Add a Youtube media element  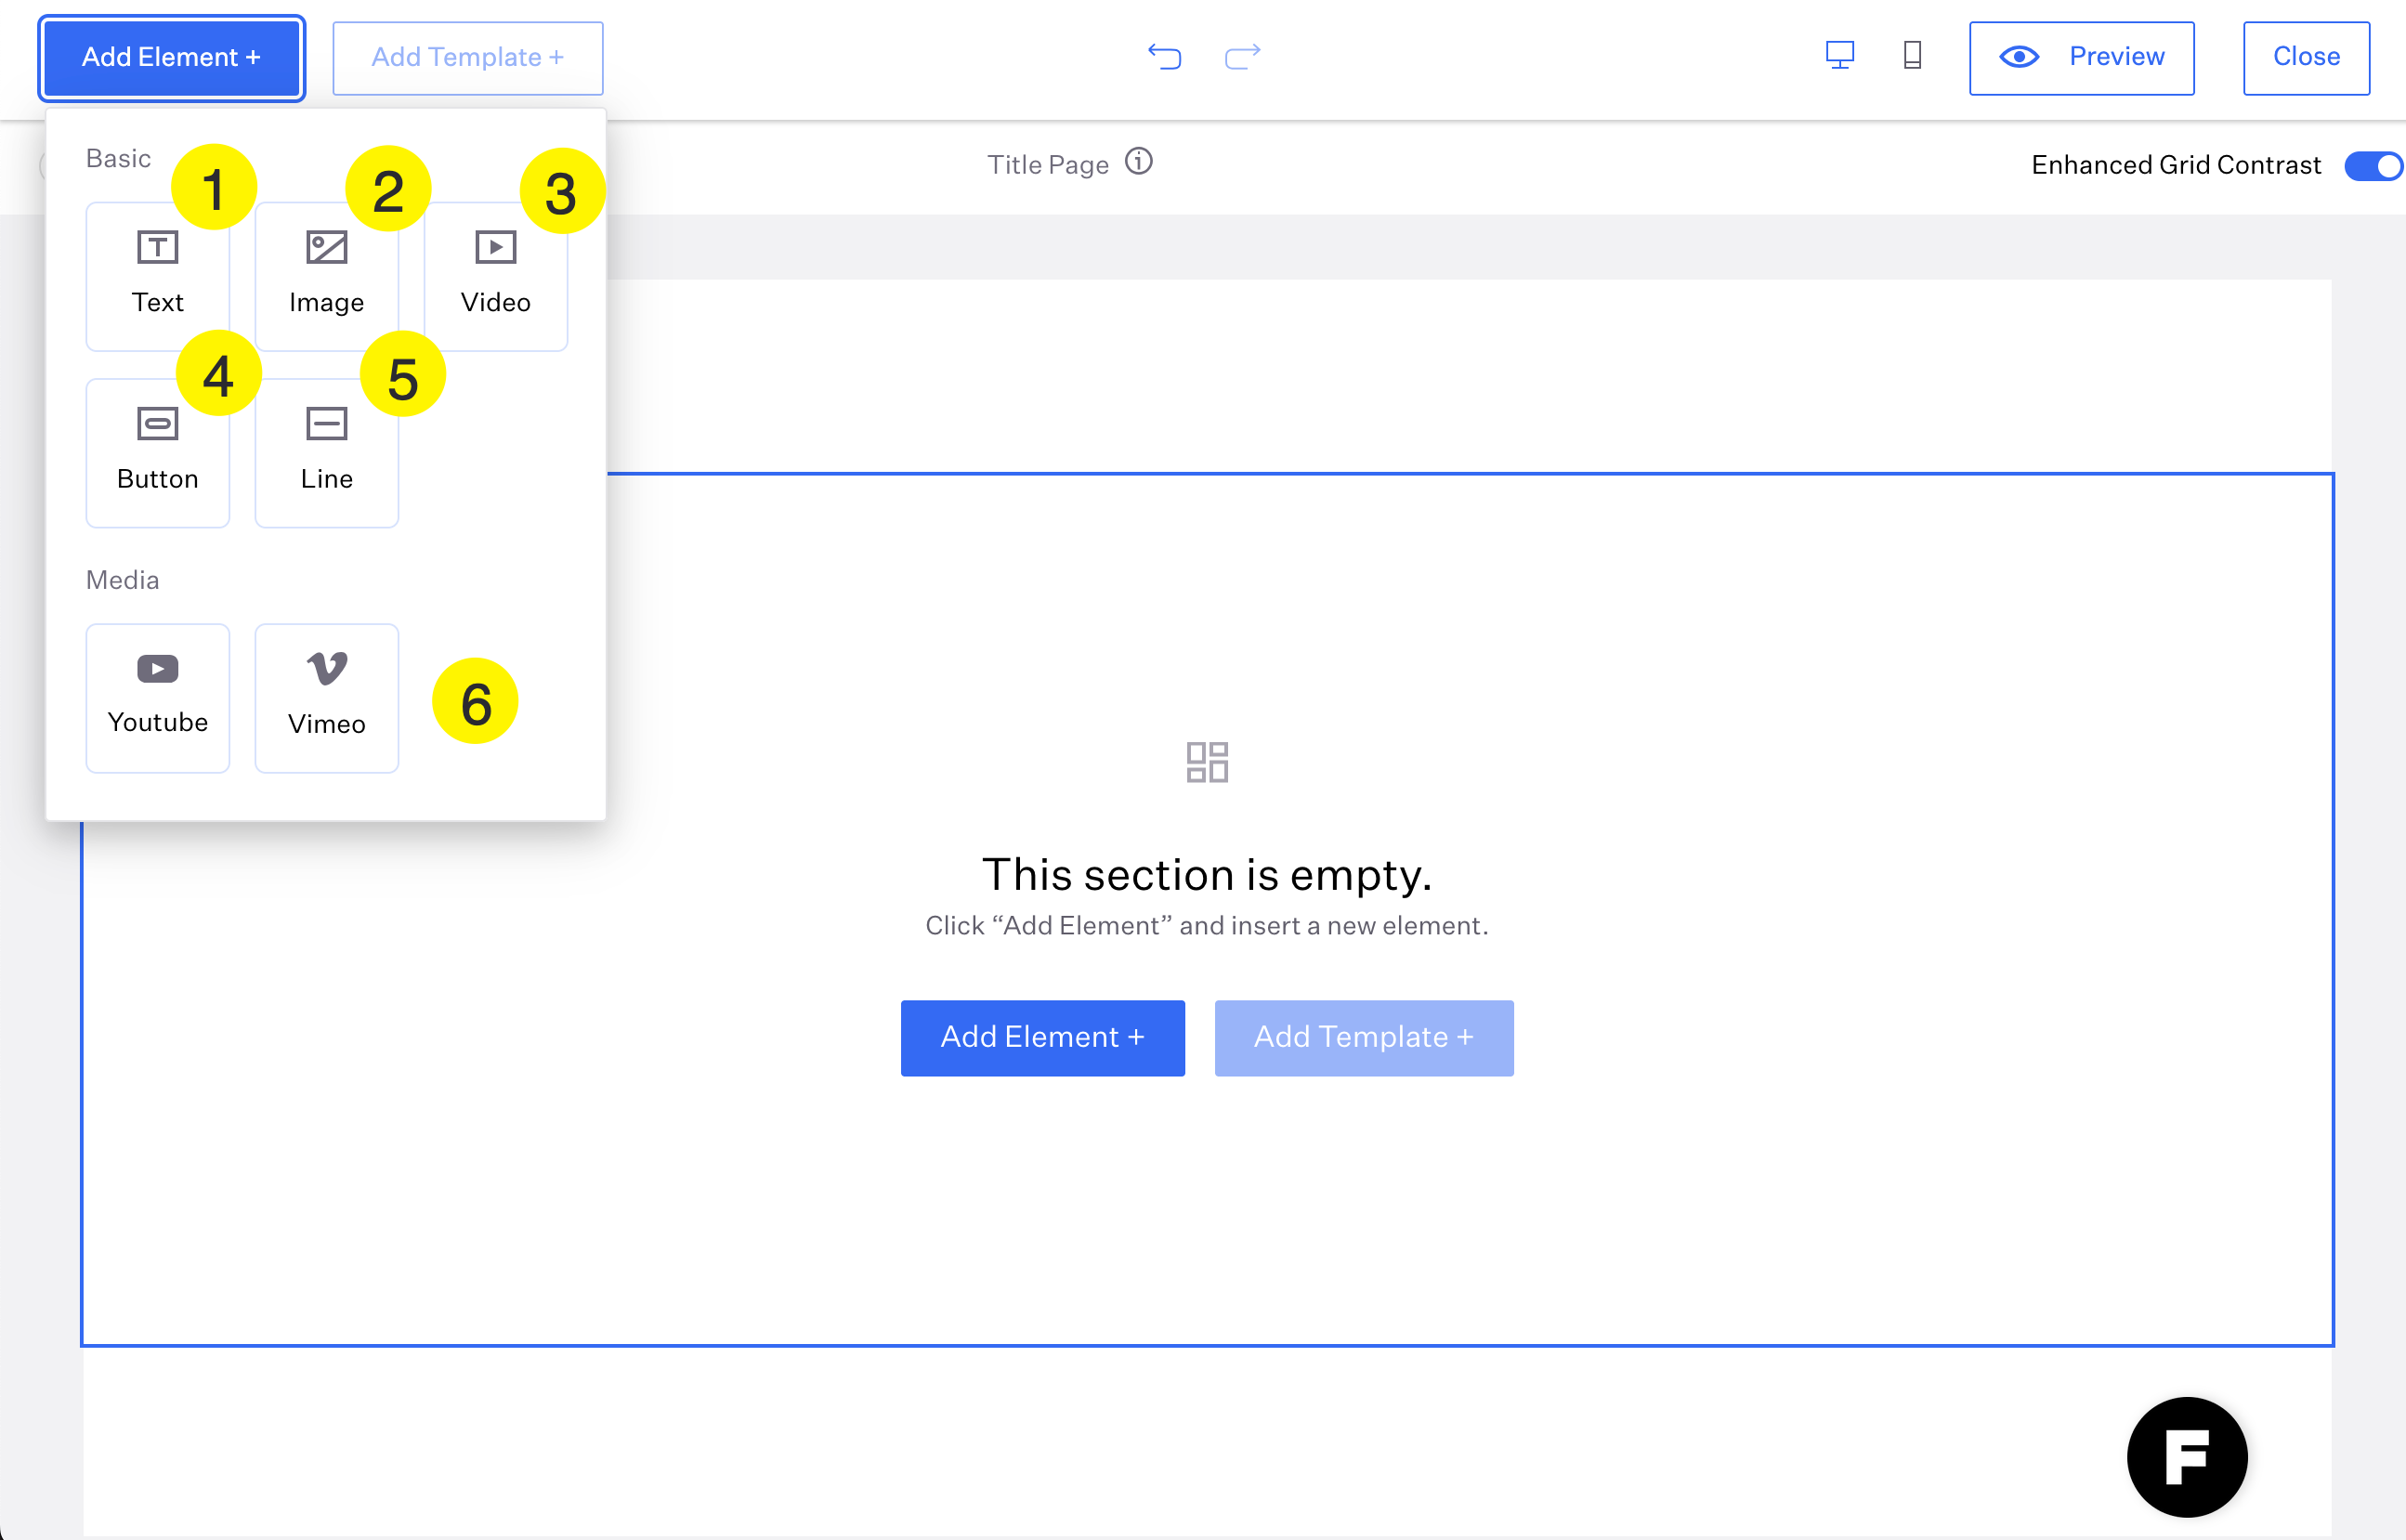point(157,698)
